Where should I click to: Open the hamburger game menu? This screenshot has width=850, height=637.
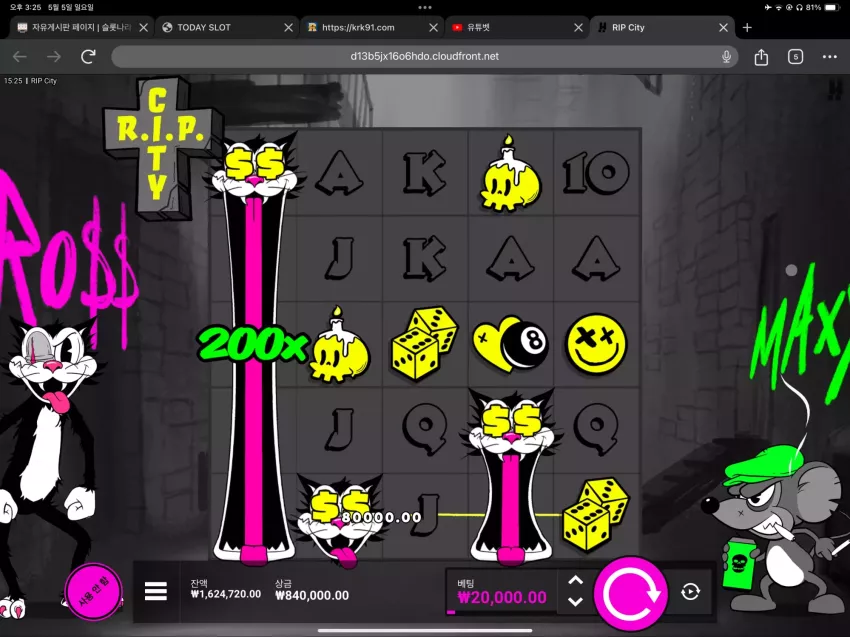tap(156, 591)
